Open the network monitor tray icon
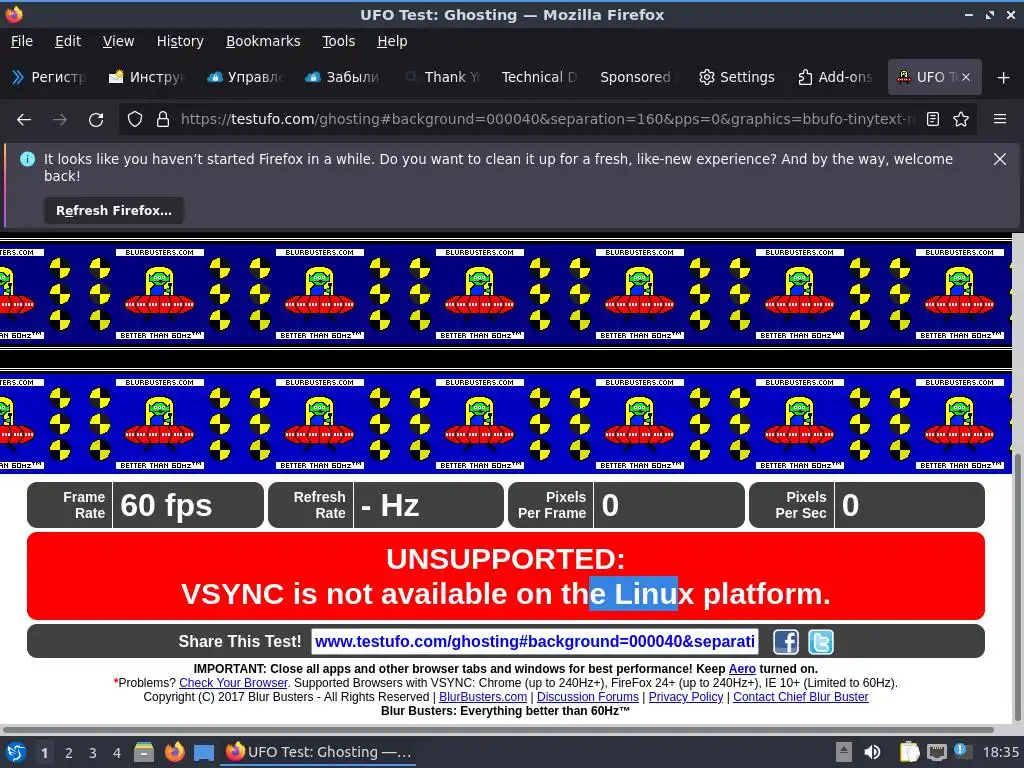The width and height of the screenshot is (1024, 768). pos(936,752)
